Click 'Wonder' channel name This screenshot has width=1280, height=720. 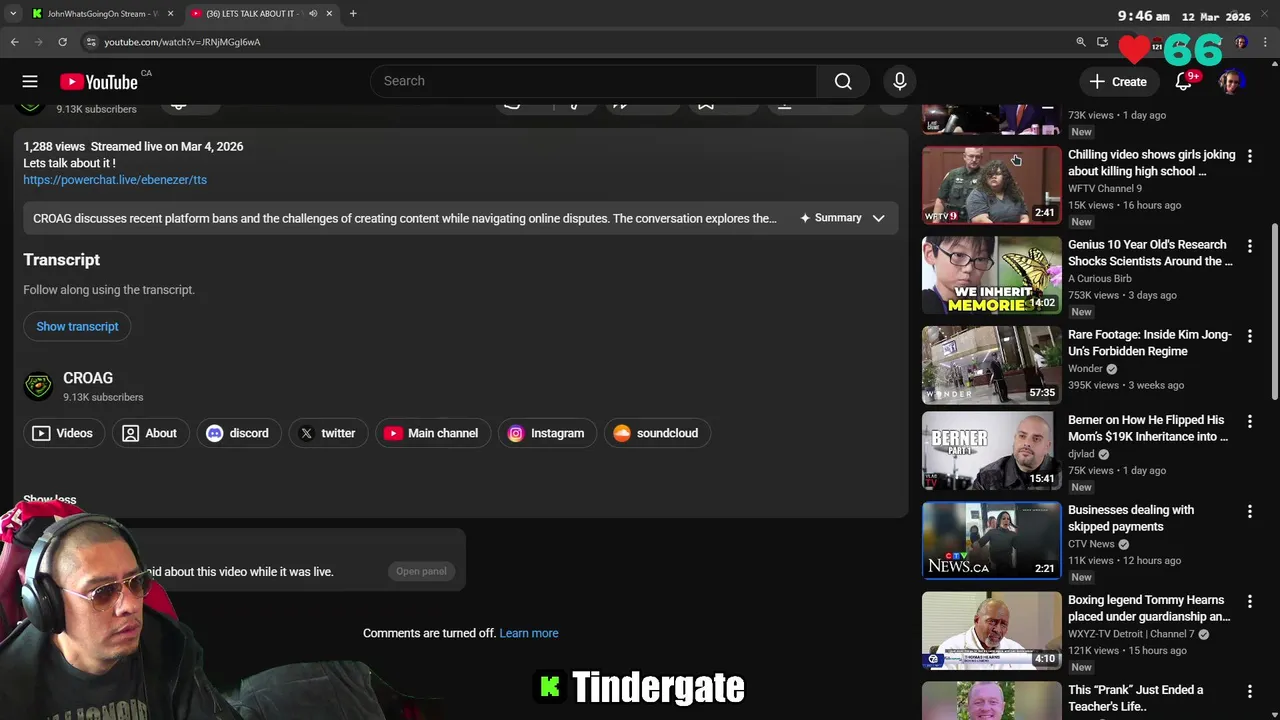[1085, 368]
